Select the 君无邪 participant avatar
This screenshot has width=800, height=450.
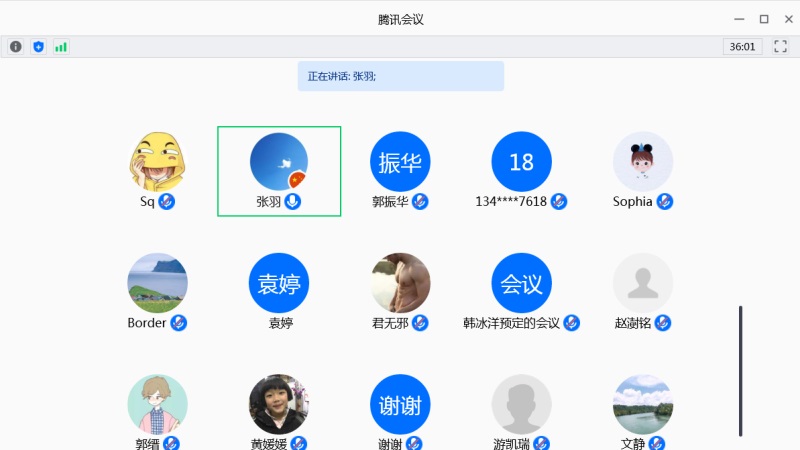pyautogui.click(x=400, y=283)
